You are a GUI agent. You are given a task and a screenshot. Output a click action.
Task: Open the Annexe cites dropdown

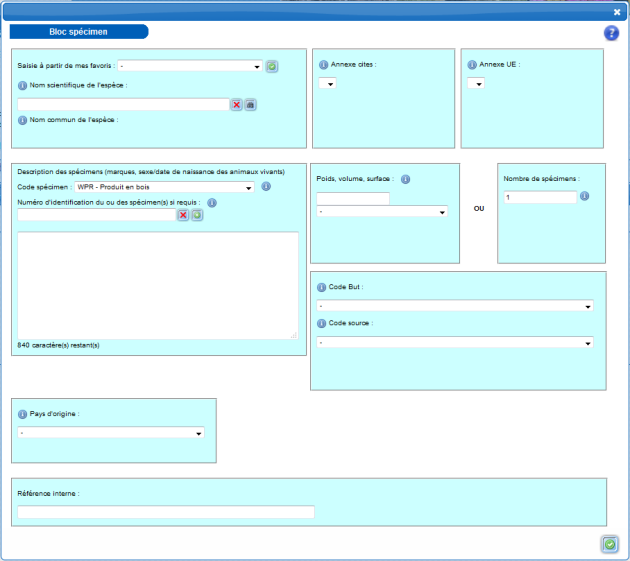point(327,84)
